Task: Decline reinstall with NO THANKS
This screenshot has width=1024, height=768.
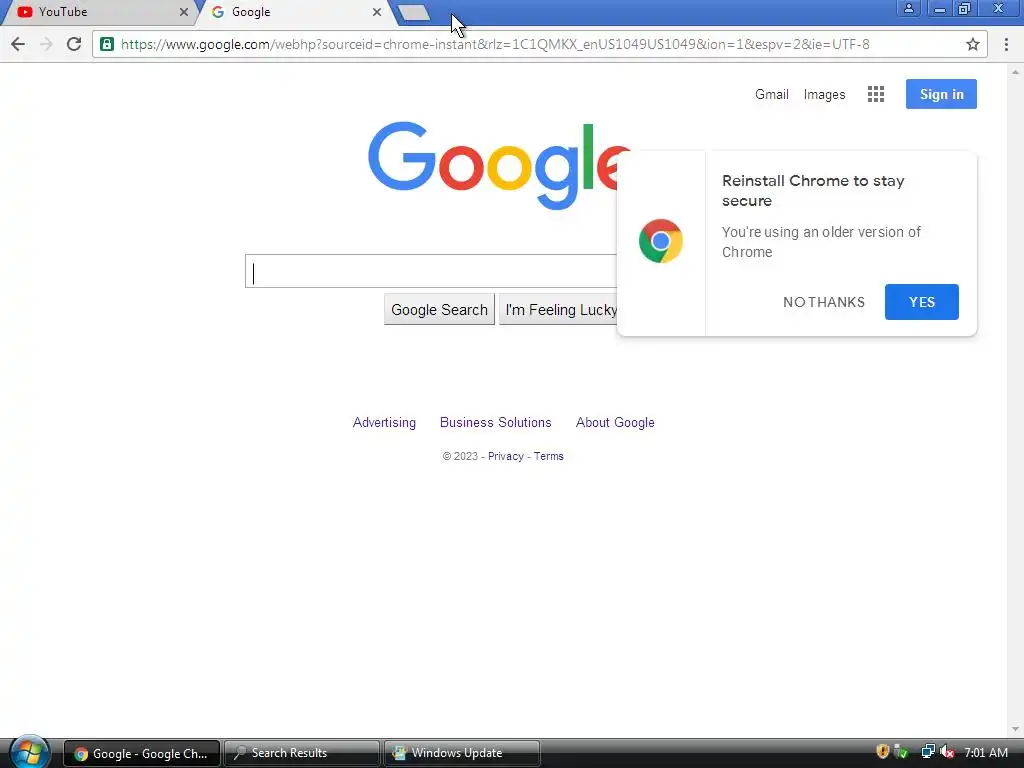Action: [x=824, y=302]
